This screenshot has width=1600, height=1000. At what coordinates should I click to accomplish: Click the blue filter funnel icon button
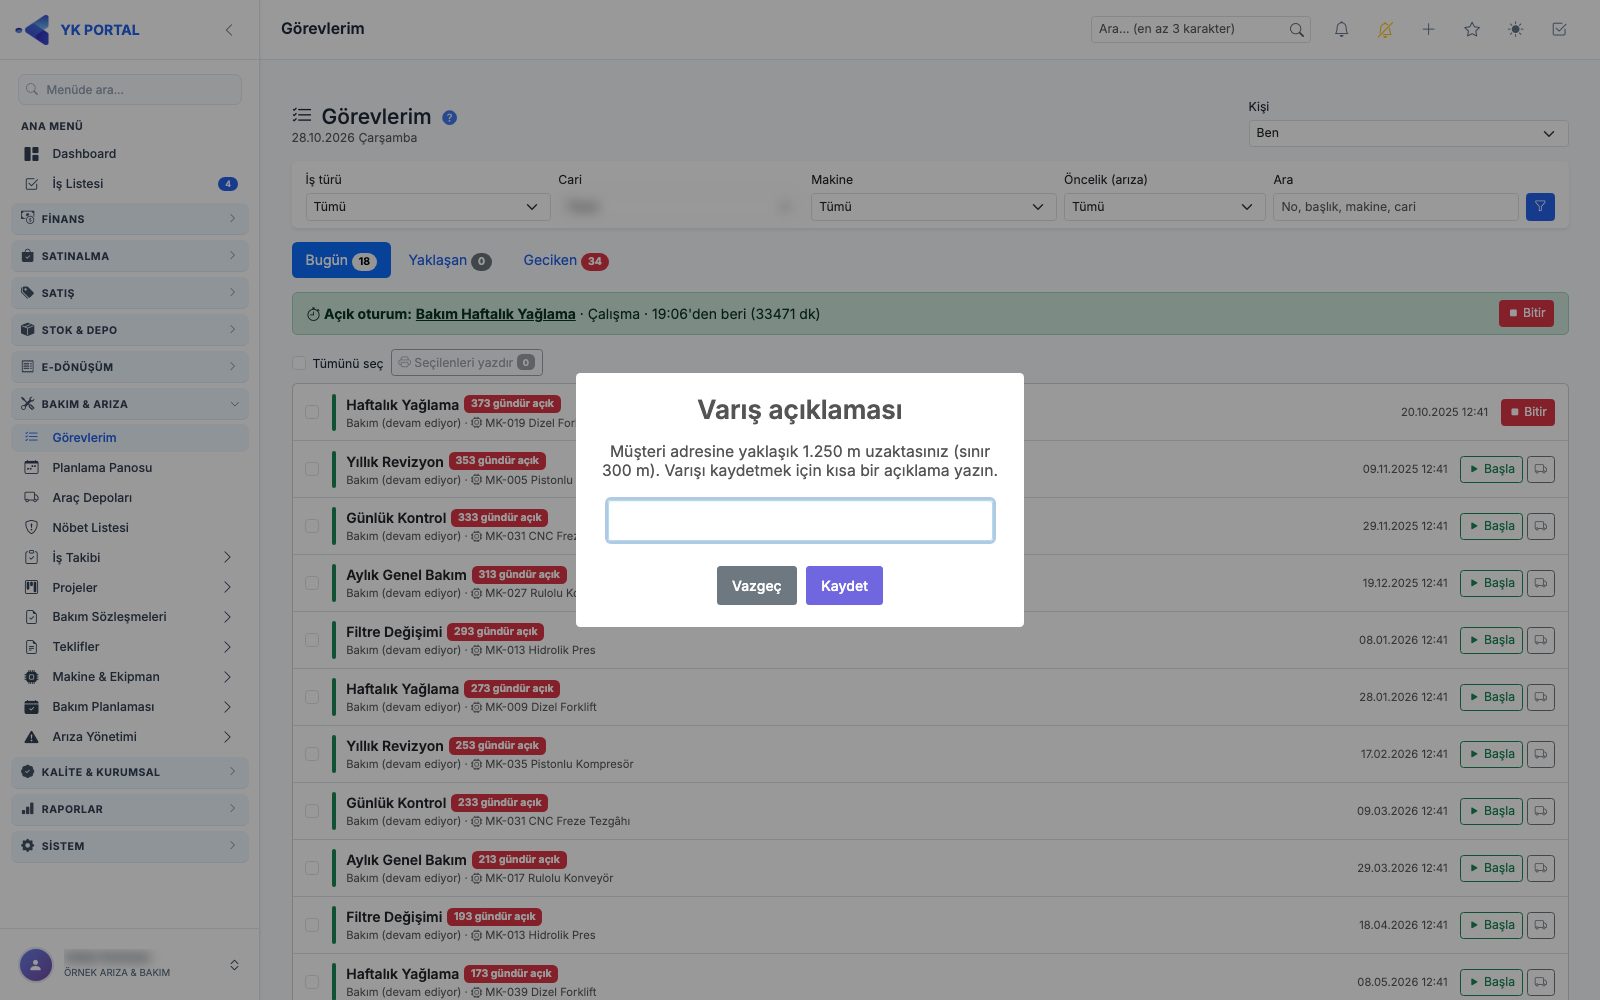pyautogui.click(x=1540, y=207)
